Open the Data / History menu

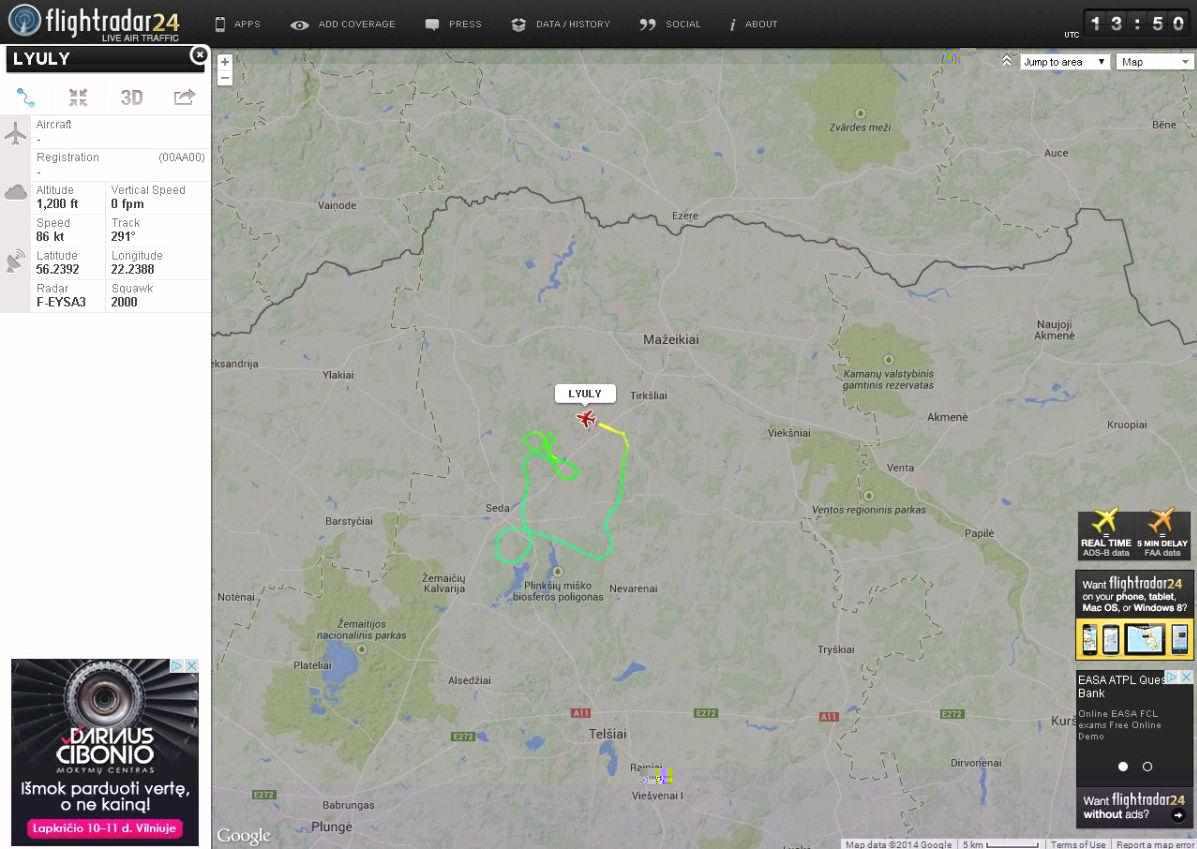point(560,24)
